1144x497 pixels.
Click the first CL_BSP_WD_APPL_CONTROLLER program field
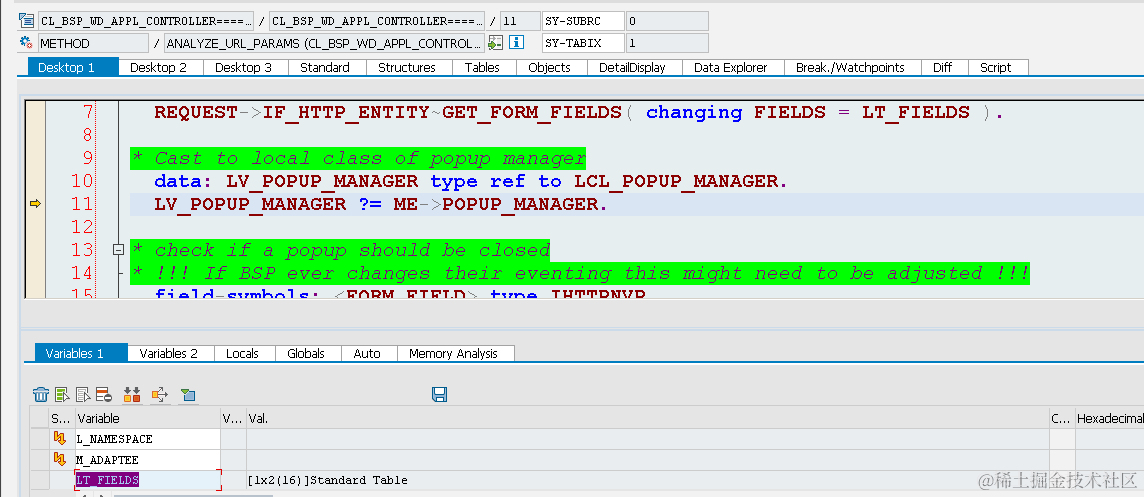[146, 21]
